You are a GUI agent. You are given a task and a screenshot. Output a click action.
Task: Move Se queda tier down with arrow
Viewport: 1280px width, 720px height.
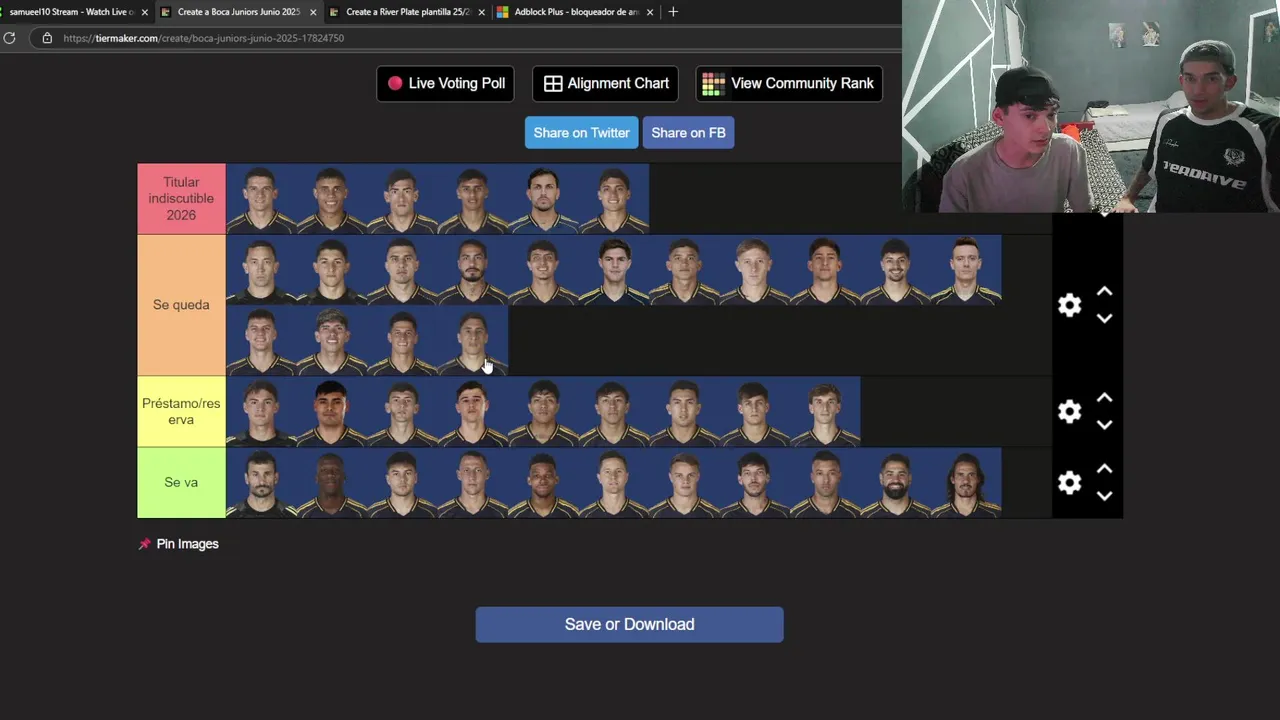coord(1104,318)
